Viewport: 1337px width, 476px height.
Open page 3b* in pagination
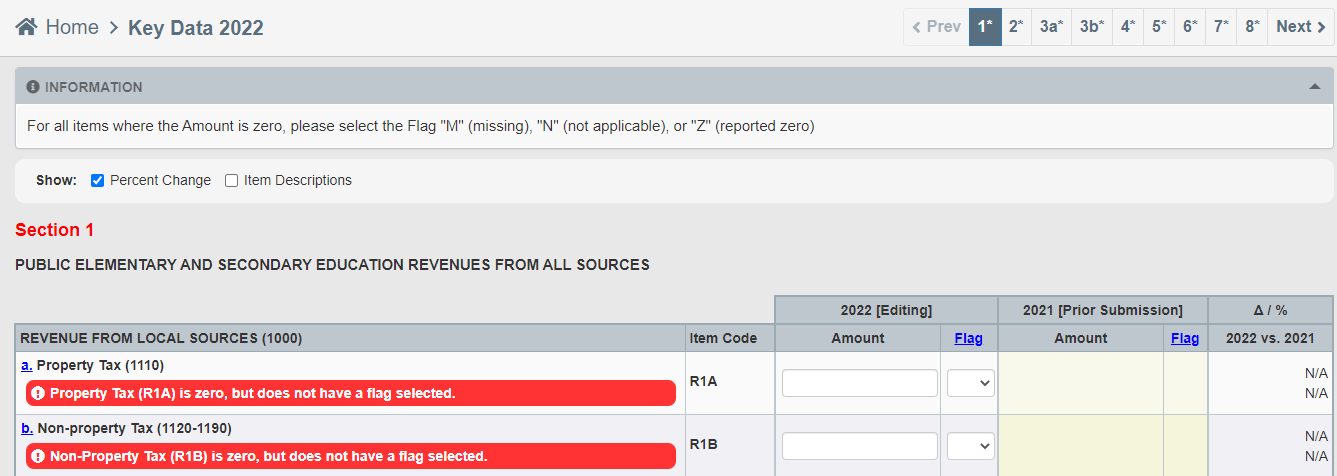tap(1092, 27)
